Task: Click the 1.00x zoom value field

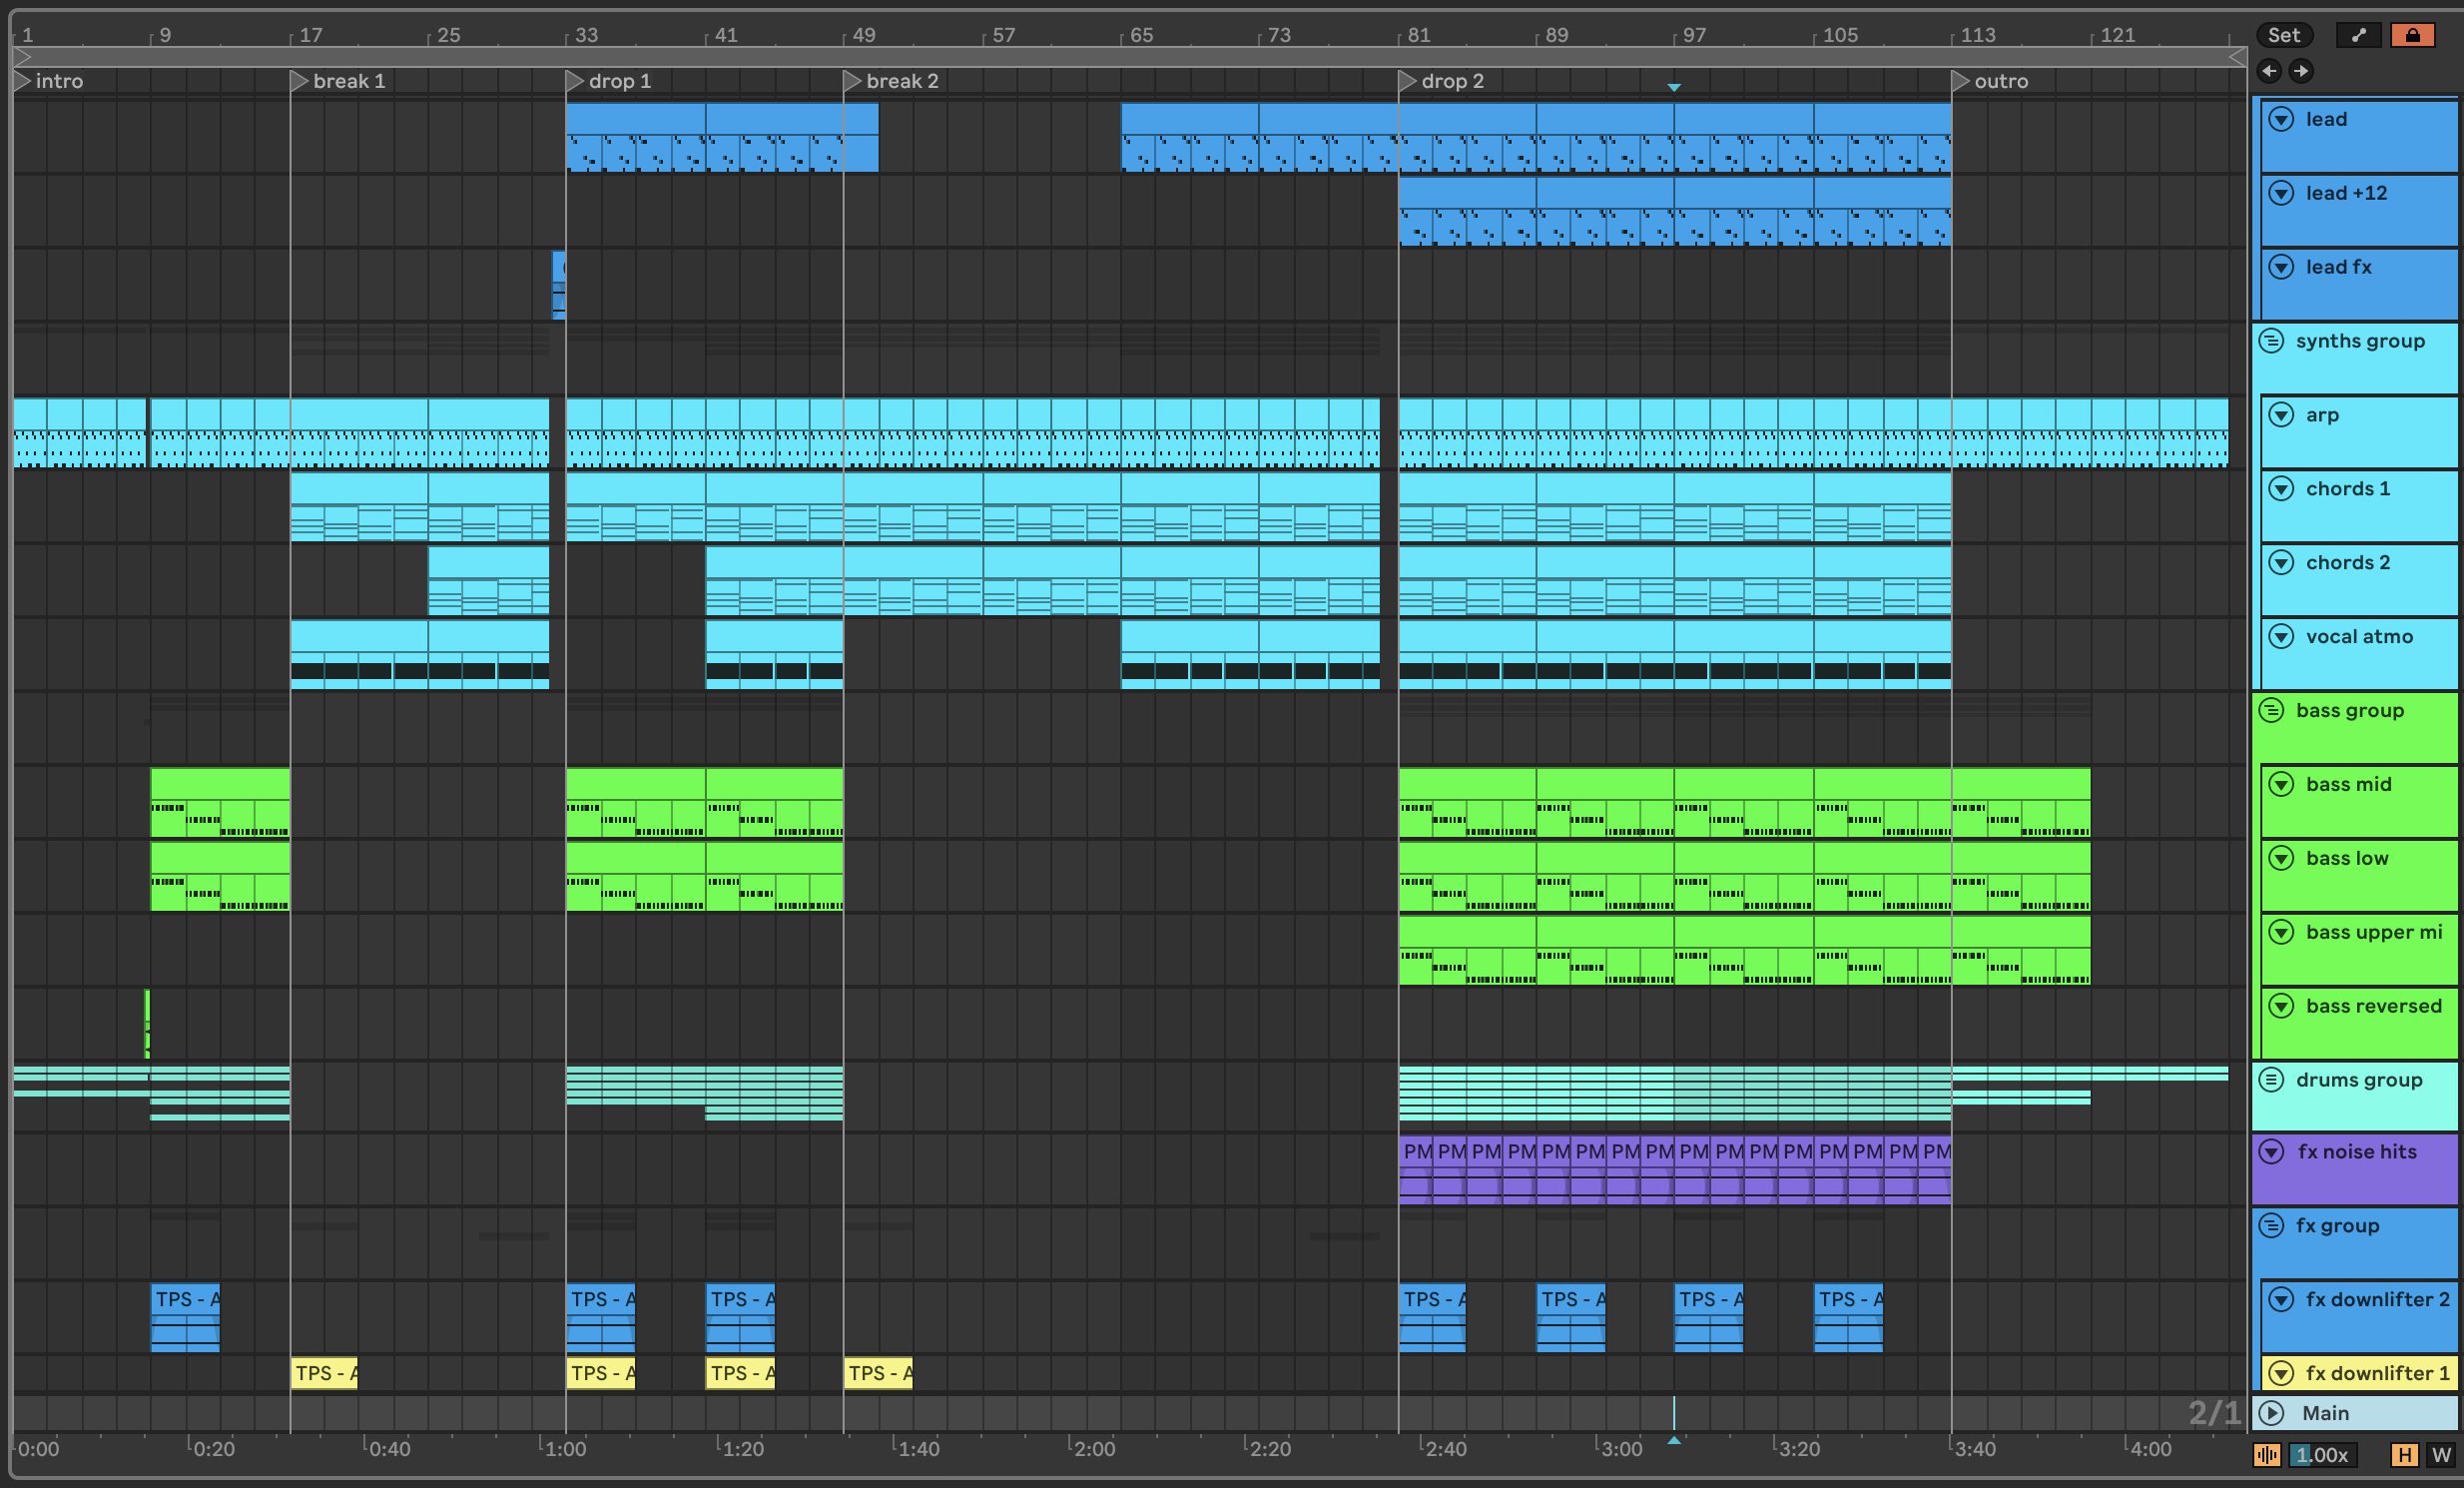Action: pos(2322,1455)
